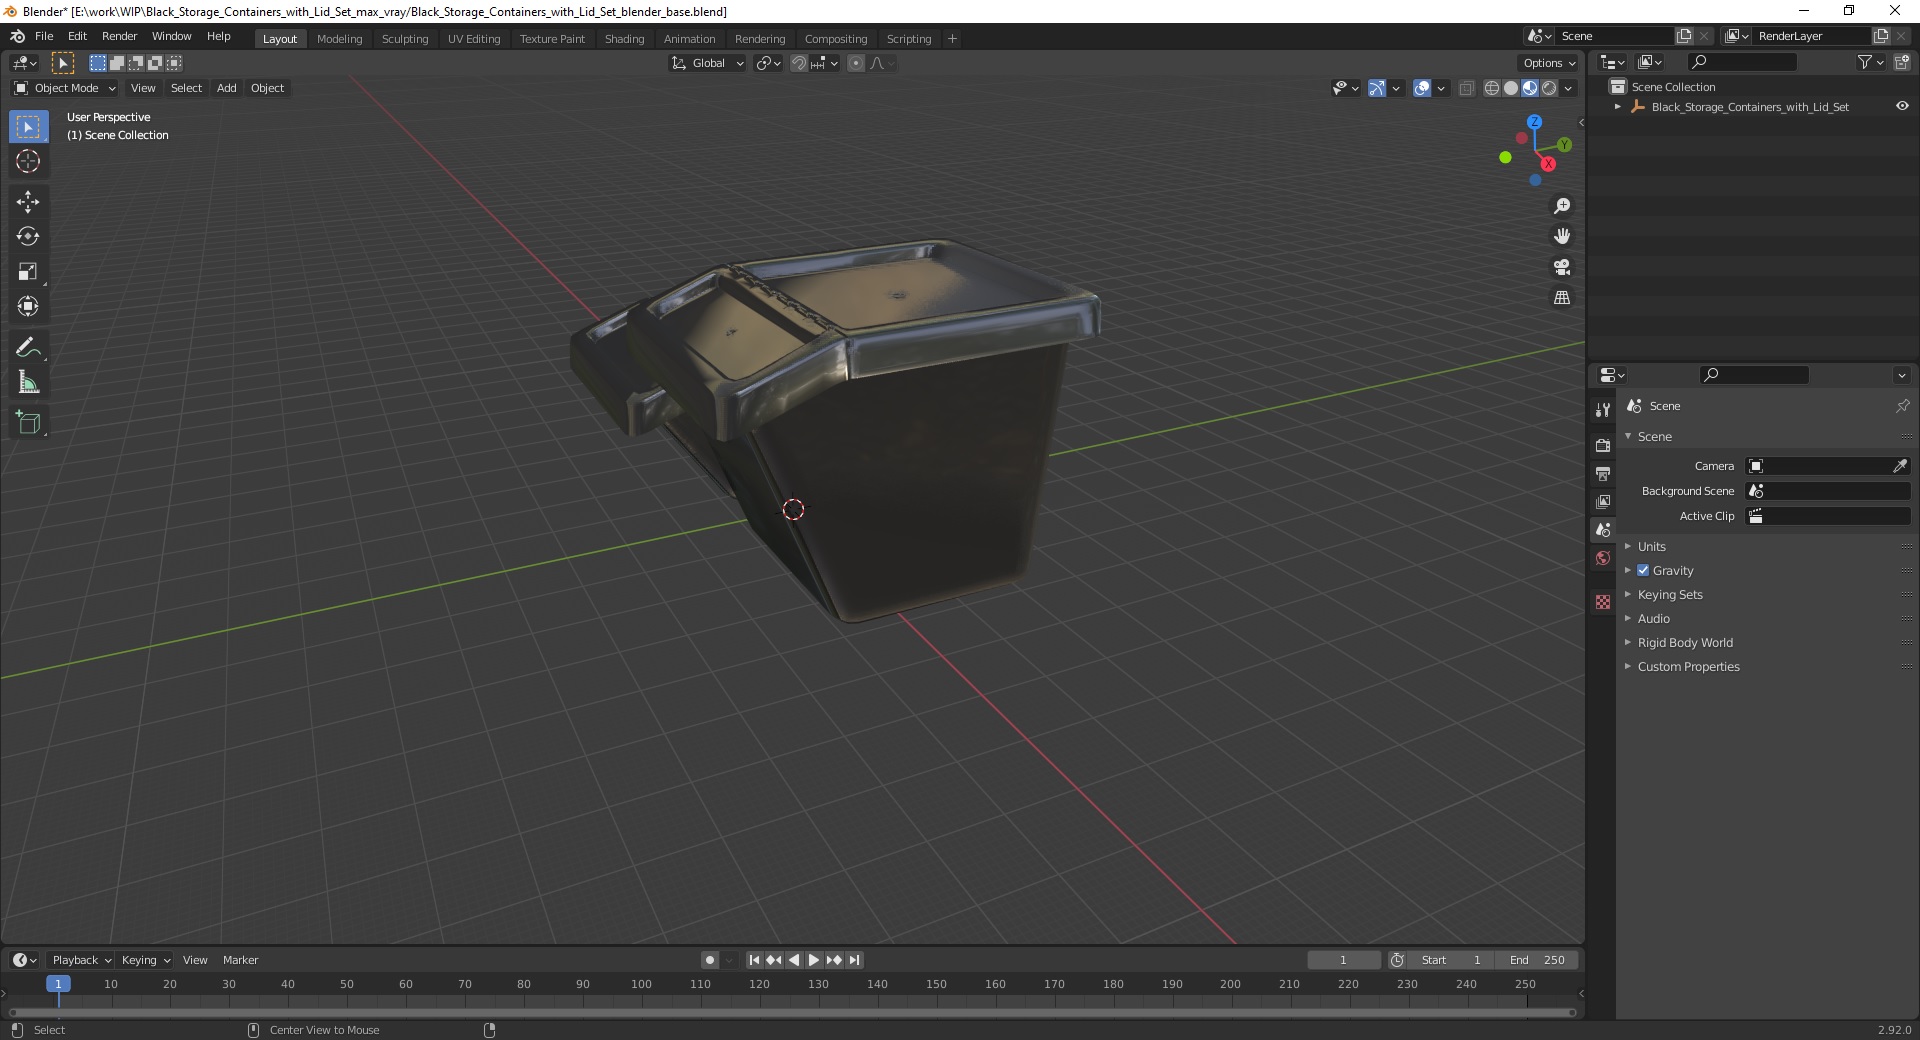The image size is (1920, 1040).
Task: Hide Black_Storage_Containers_with_Lid_Set collection
Action: 1902,106
